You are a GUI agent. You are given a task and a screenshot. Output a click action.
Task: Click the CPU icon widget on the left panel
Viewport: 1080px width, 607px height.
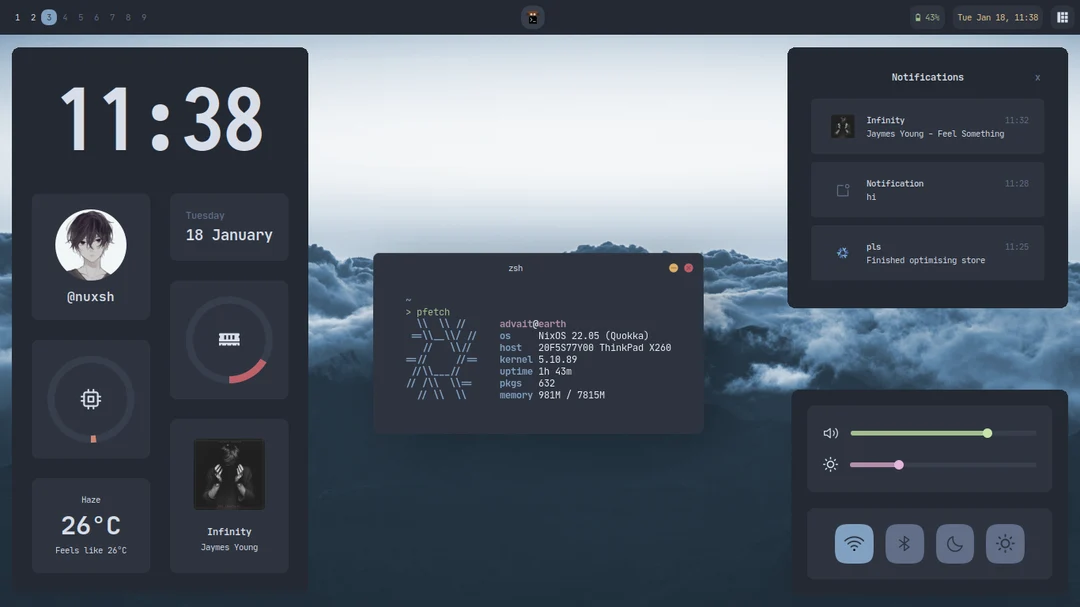tap(91, 397)
